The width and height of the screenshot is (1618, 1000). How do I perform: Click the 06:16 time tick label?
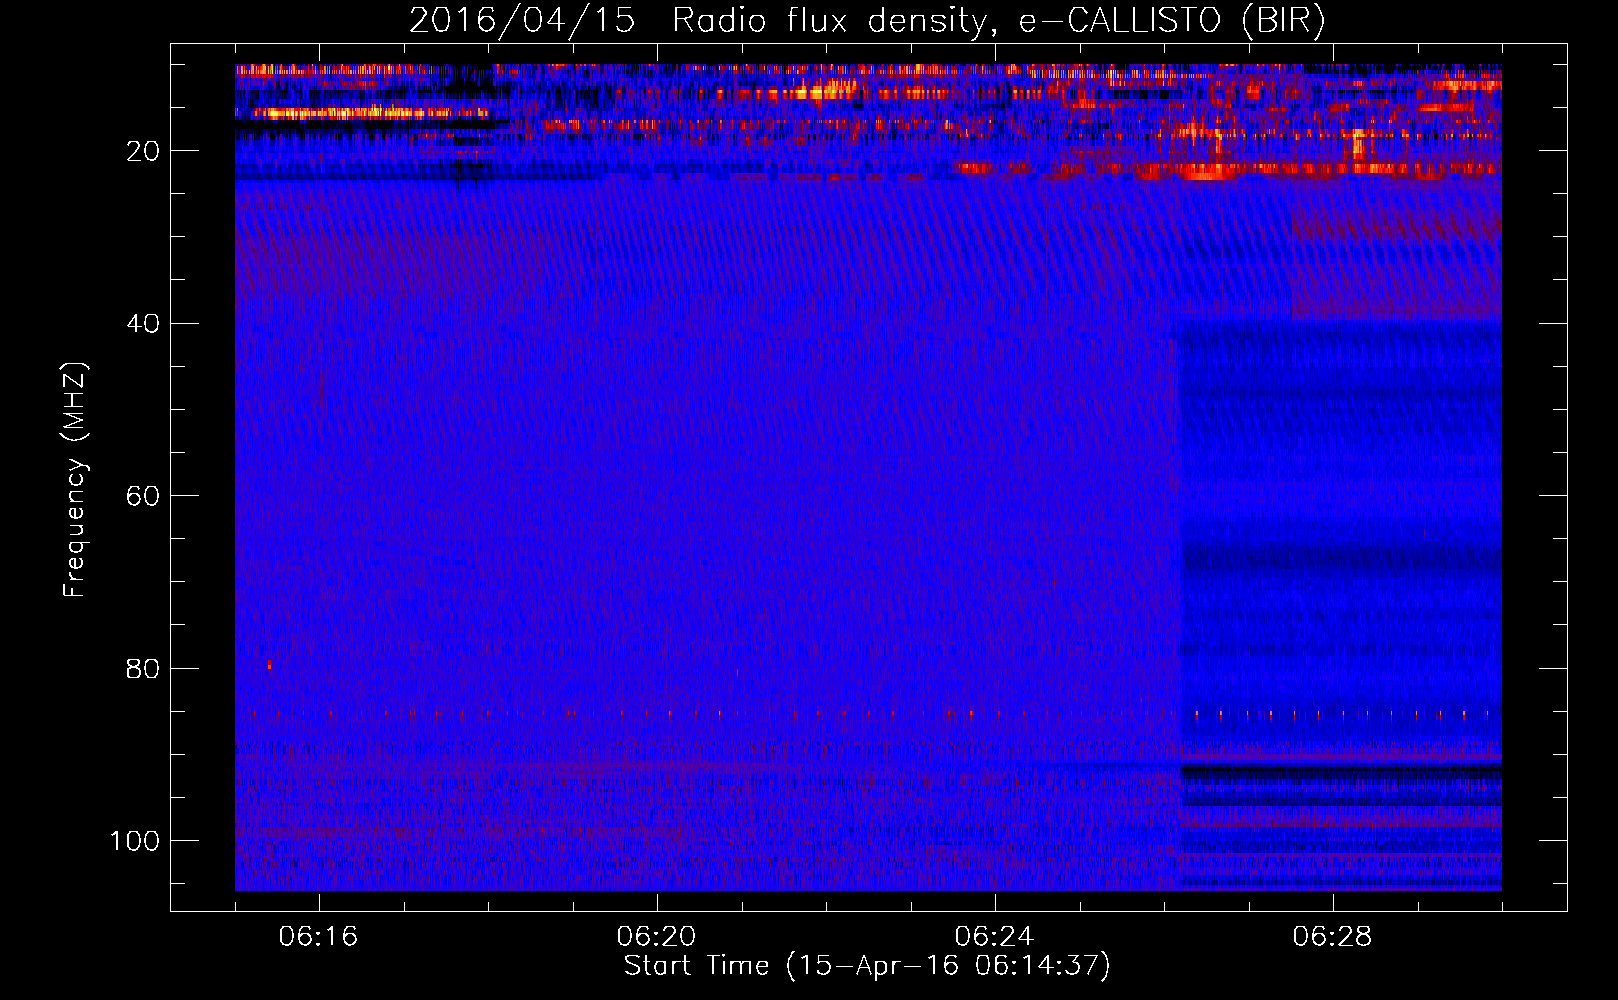click(318, 937)
